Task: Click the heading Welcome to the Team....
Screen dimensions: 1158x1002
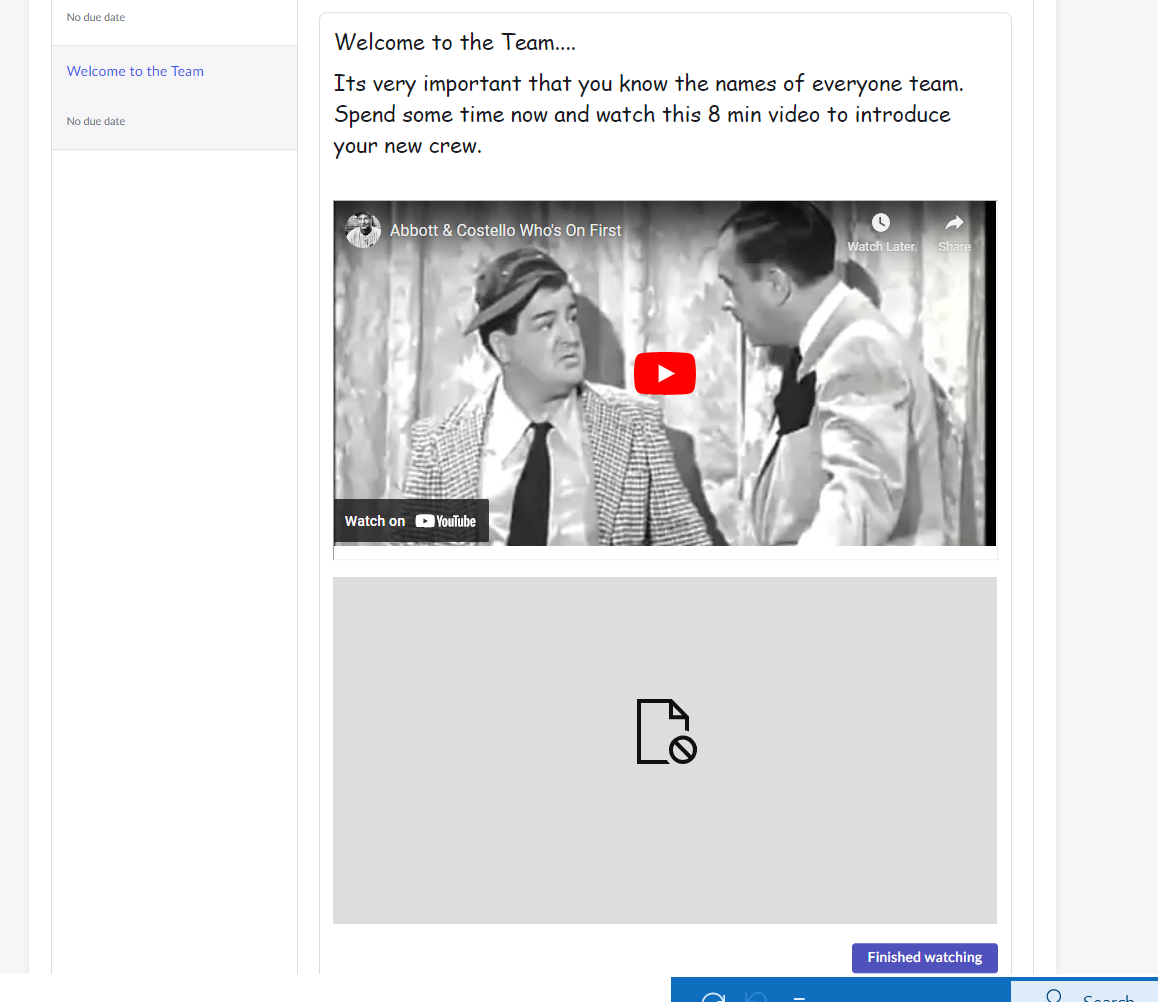Action: click(x=455, y=42)
